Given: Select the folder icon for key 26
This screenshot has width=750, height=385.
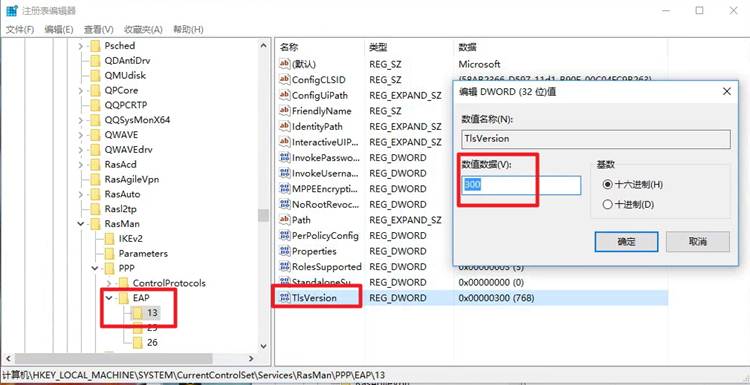Looking at the screenshot, I should coord(138,342).
